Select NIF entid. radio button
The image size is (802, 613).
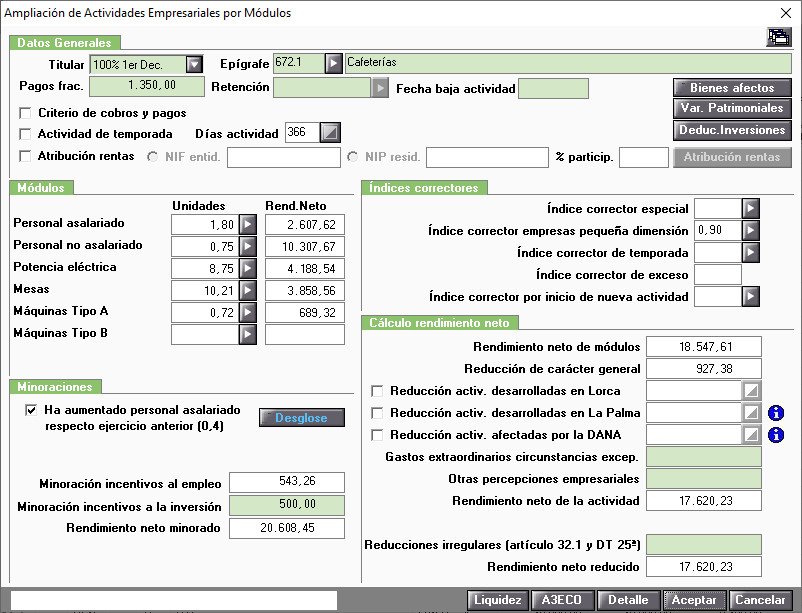152,157
